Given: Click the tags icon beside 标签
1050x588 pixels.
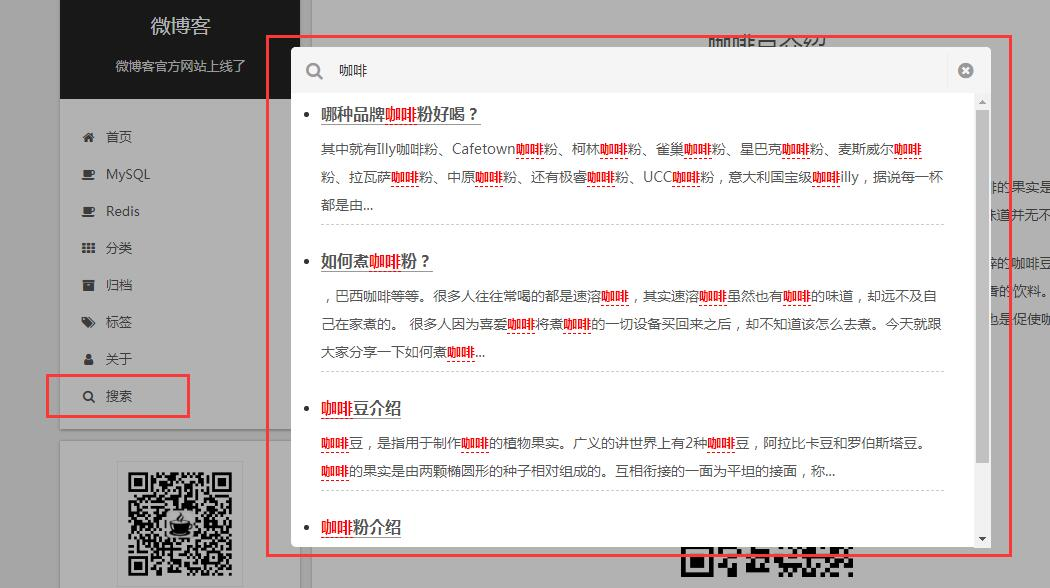Looking at the screenshot, I should click(x=88, y=322).
